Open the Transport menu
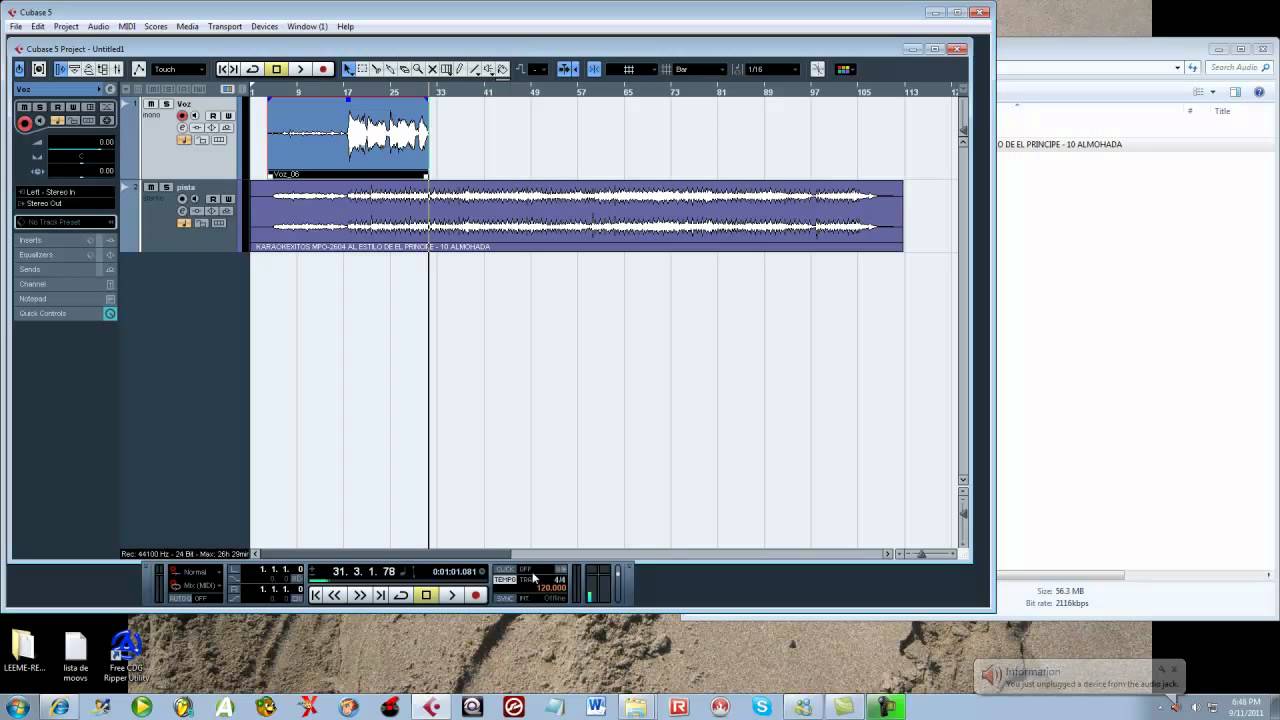The height and width of the screenshot is (720, 1280). tap(225, 26)
